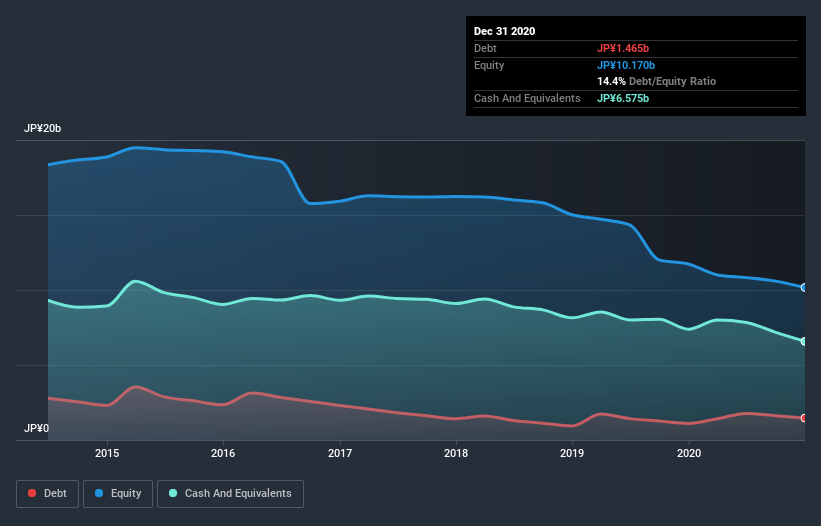
Task: Toggle the Cash And Equivalents legend button
Action: pyautogui.click(x=230, y=494)
